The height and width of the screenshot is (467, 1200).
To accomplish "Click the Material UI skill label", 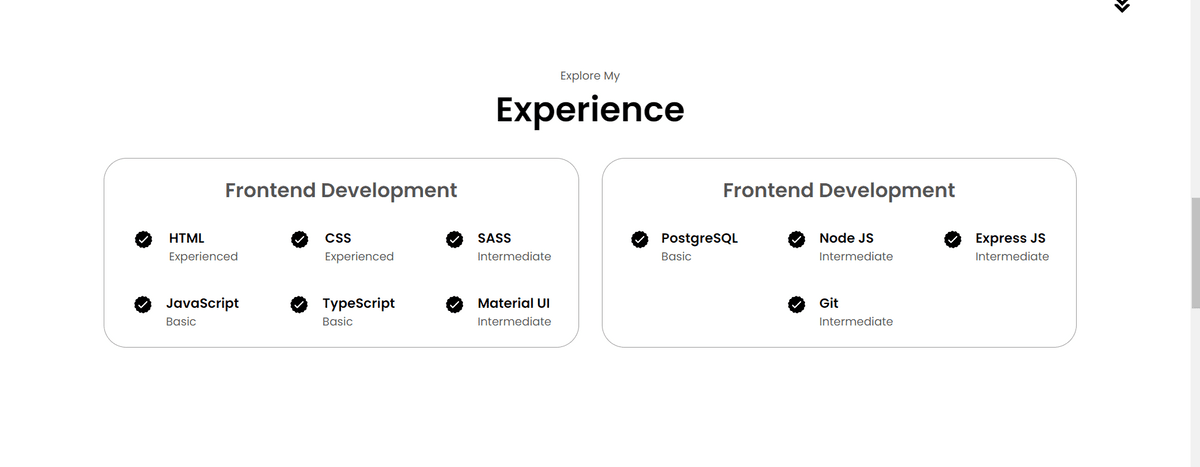I will tap(514, 303).
